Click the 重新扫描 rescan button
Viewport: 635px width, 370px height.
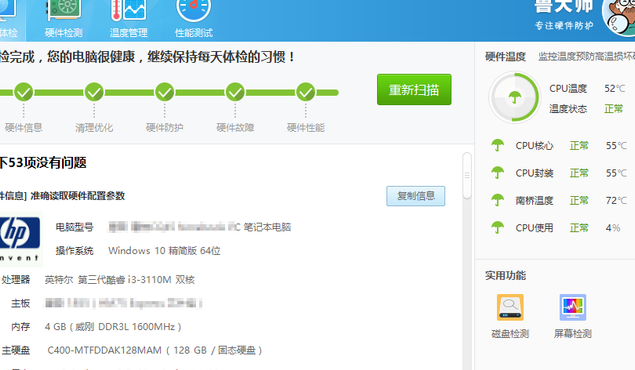[414, 89]
